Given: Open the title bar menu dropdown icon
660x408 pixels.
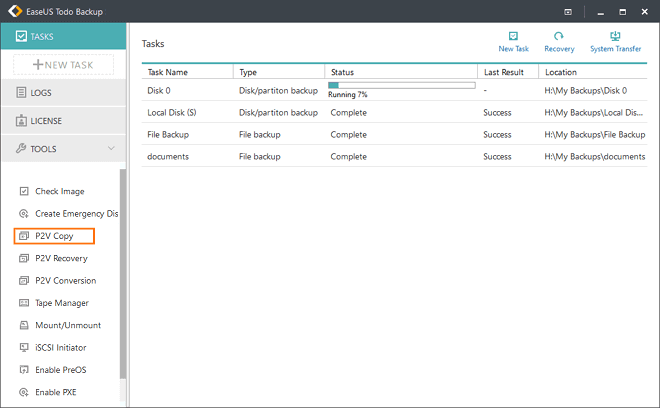Looking at the screenshot, I should pos(568,12).
